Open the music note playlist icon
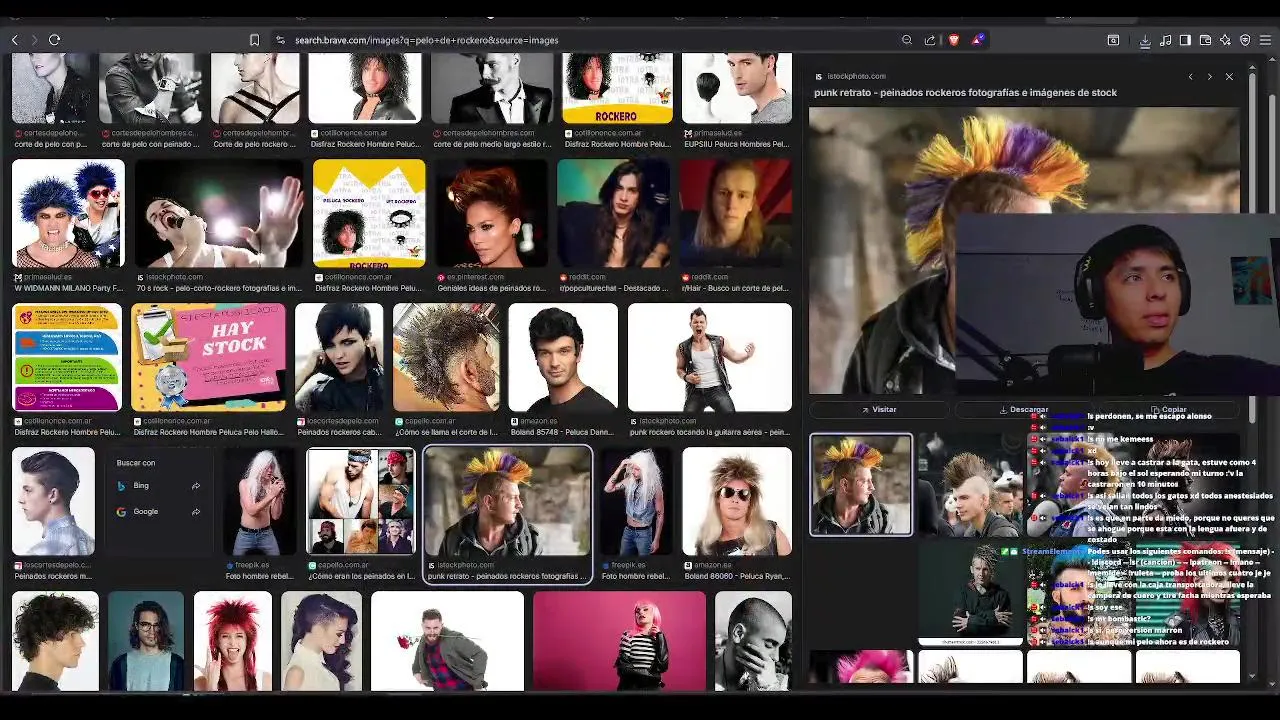The image size is (1280, 720). pyautogui.click(x=1166, y=40)
